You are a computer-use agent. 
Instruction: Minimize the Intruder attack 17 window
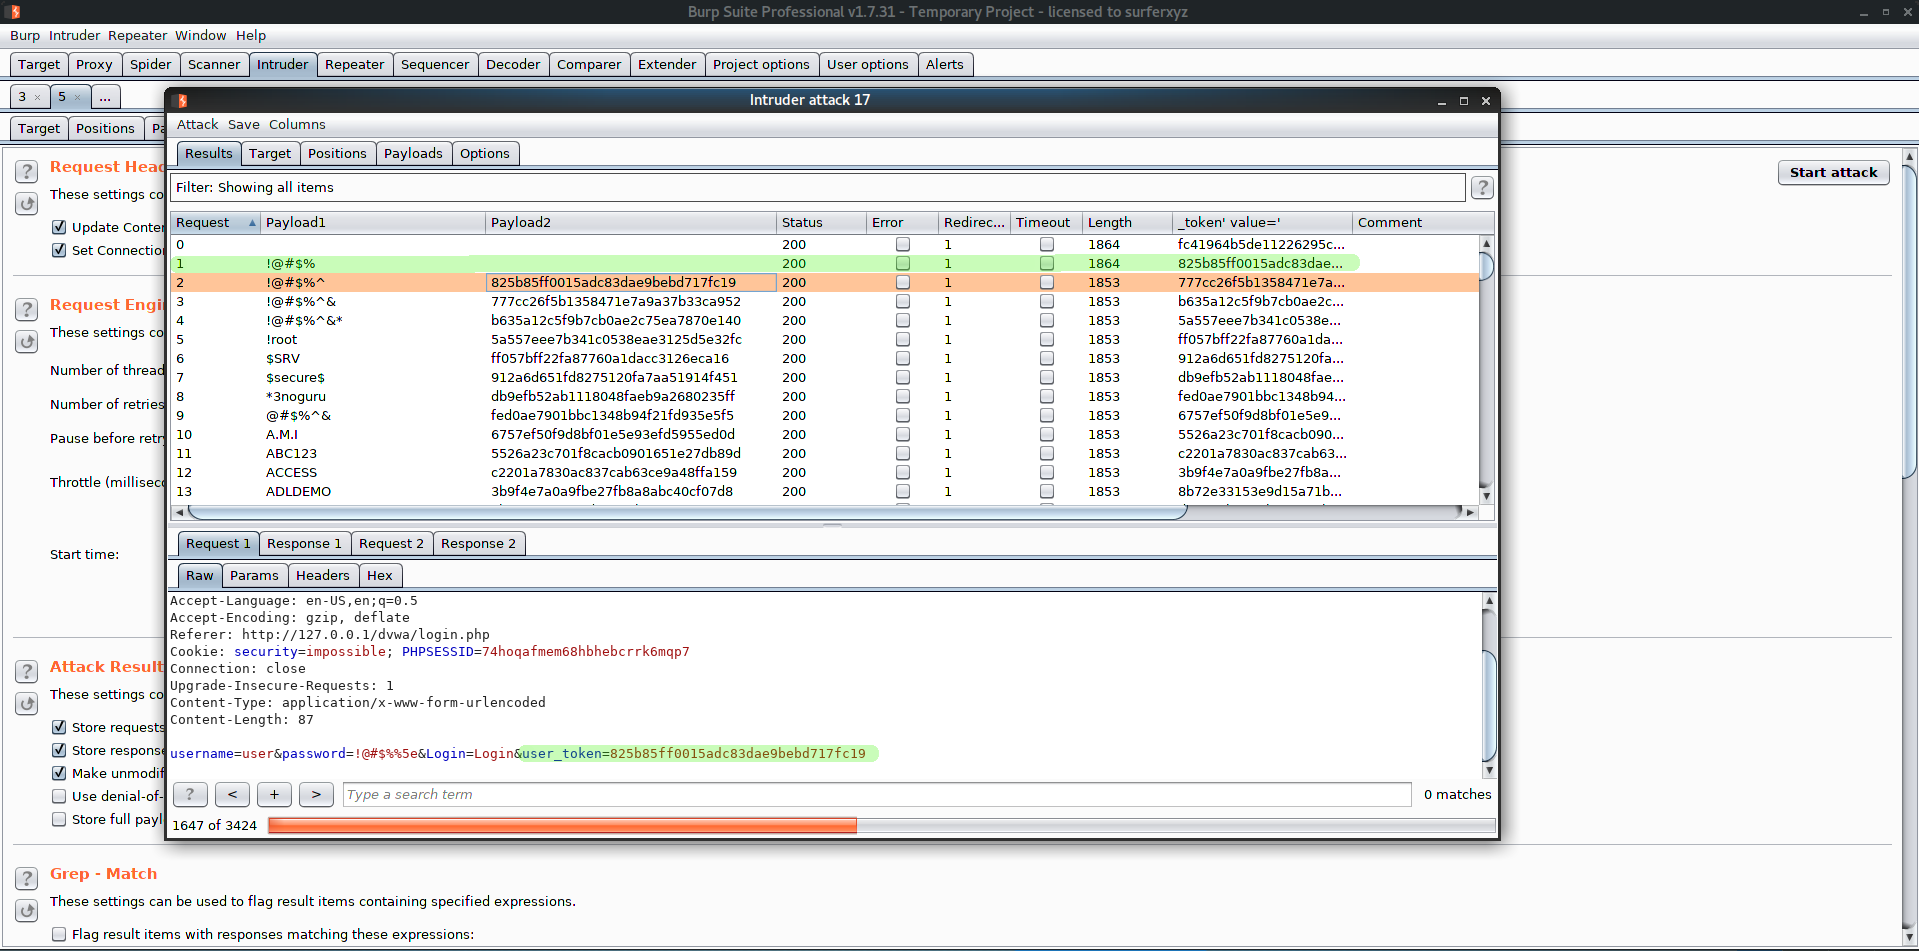pos(1442,101)
